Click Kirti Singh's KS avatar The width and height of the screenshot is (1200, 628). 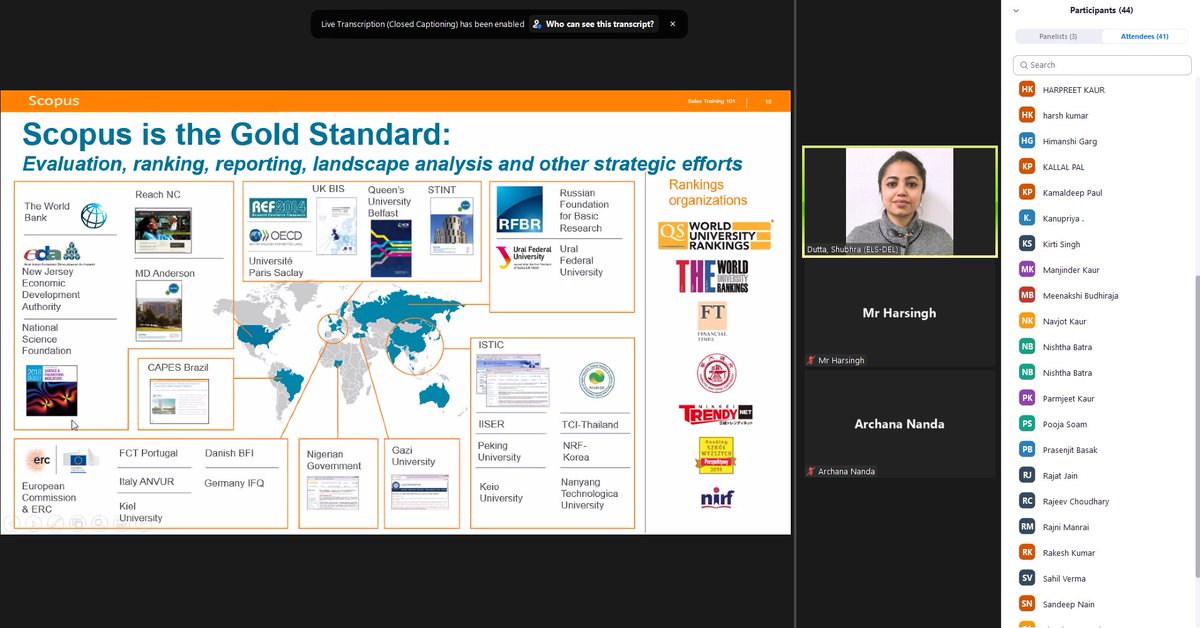point(1027,243)
